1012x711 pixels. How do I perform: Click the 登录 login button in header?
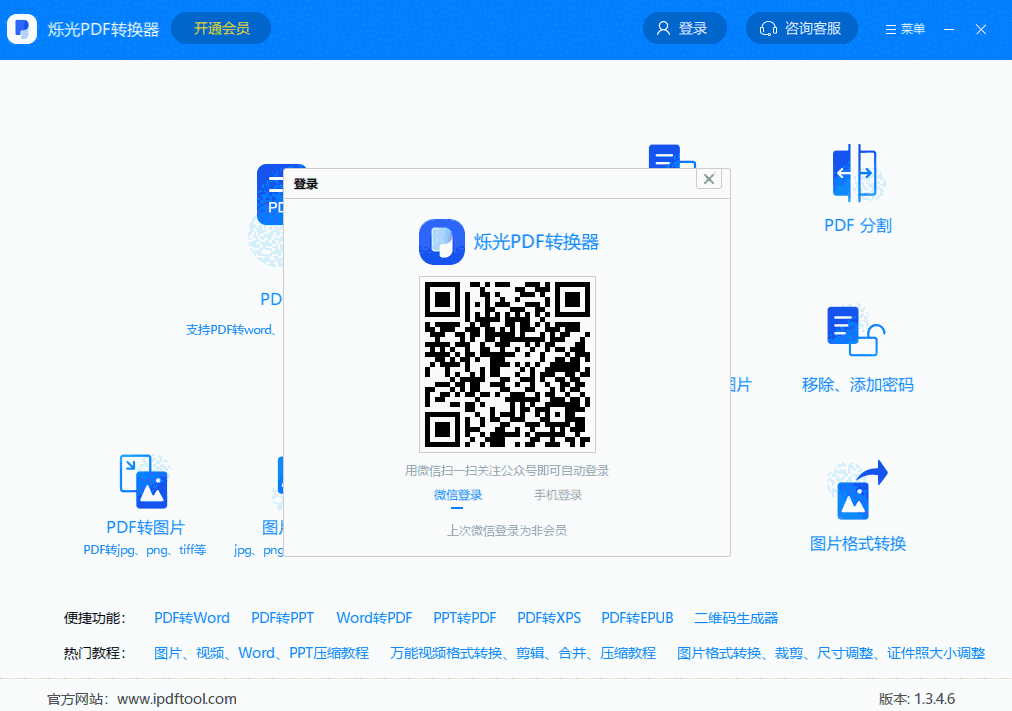684,28
